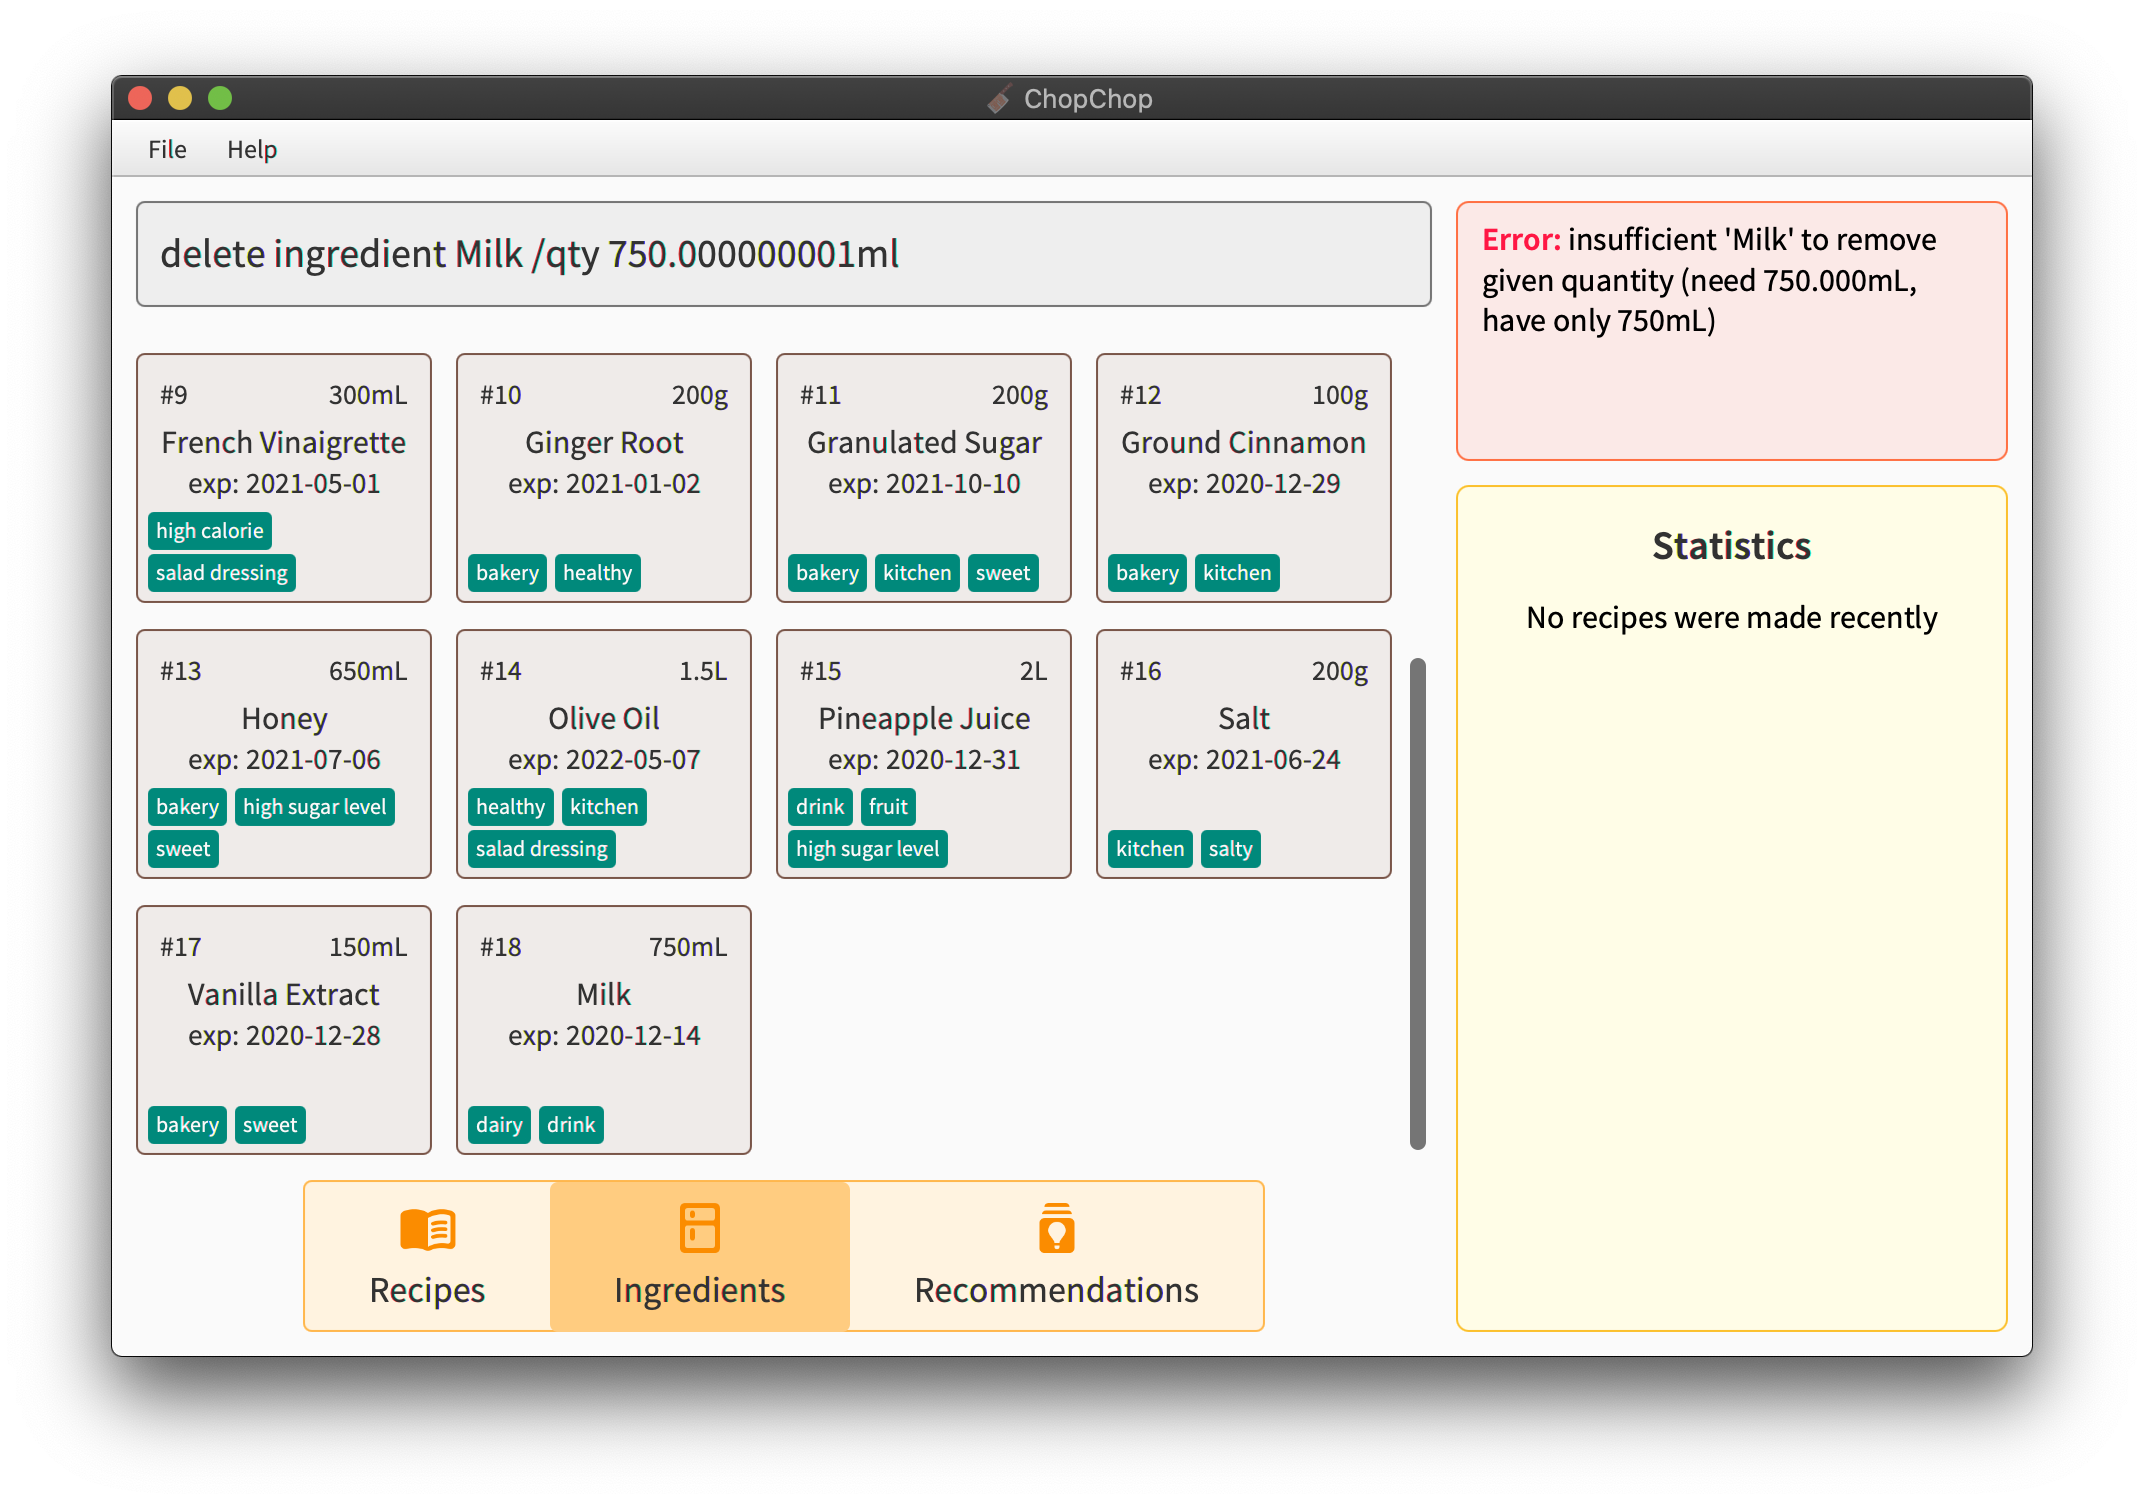This screenshot has height=1504, width=2144.
Task: Click the Ingredients fridge icon
Action: 699,1227
